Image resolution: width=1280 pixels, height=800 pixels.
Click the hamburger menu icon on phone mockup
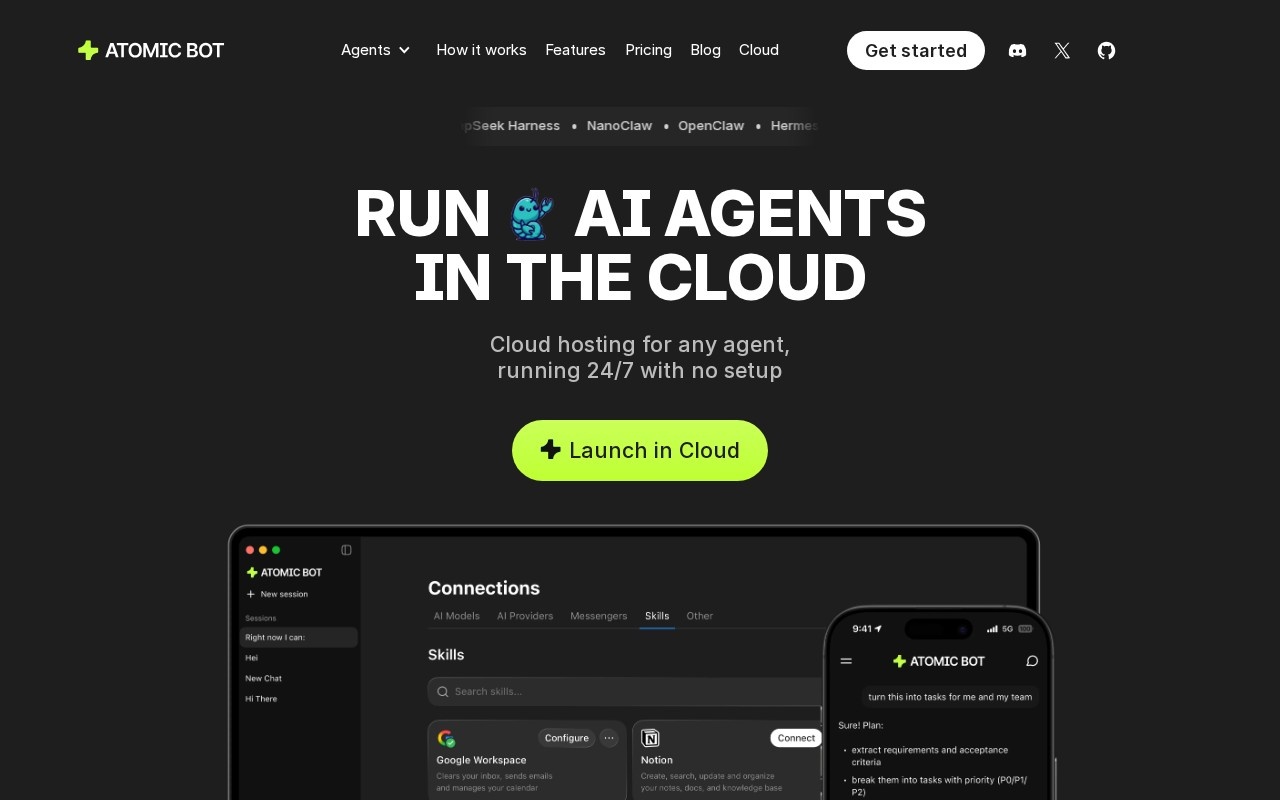click(846, 661)
